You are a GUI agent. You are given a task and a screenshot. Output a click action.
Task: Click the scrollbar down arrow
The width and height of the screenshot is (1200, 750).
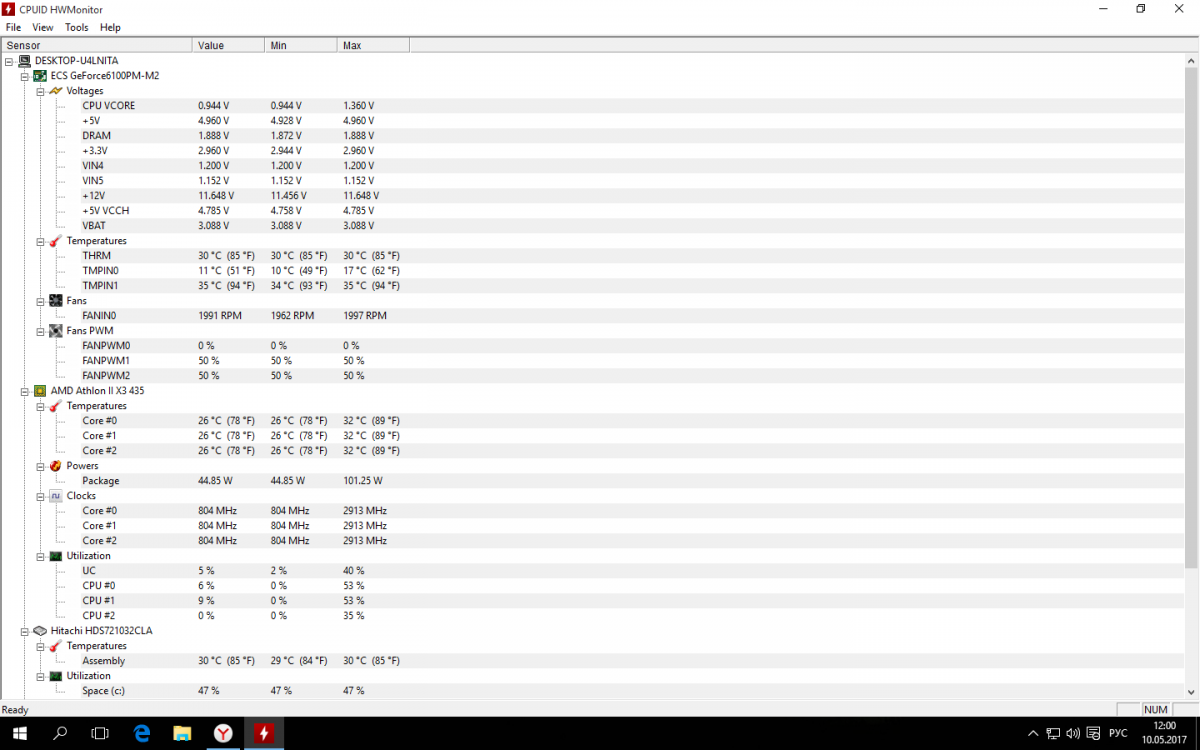coord(1191,692)
